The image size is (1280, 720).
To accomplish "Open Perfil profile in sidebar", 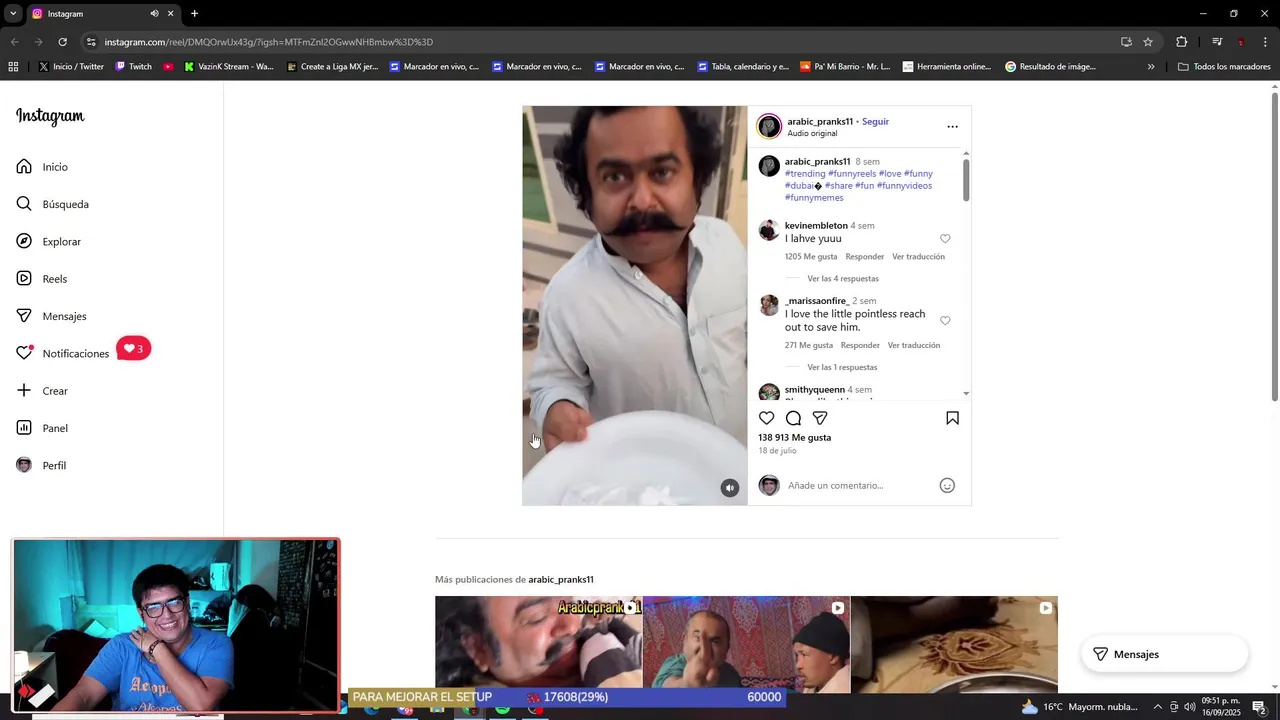I will tap(41, 465).
